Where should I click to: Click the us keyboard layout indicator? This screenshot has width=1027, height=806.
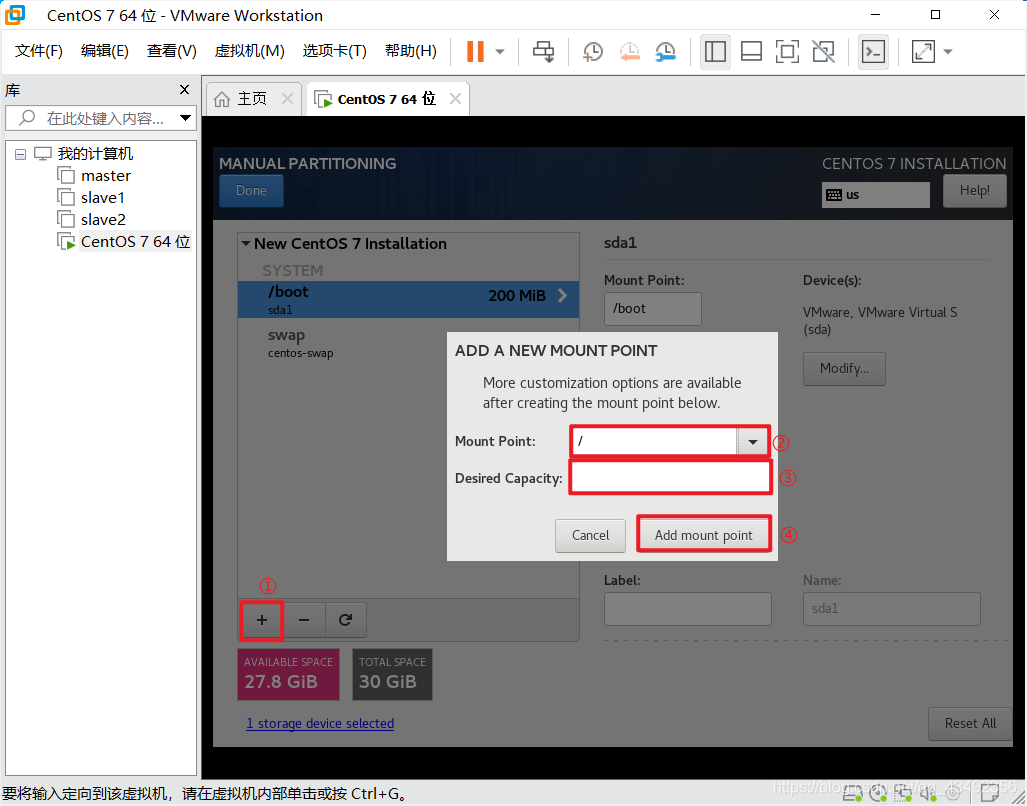click(876, 194)
